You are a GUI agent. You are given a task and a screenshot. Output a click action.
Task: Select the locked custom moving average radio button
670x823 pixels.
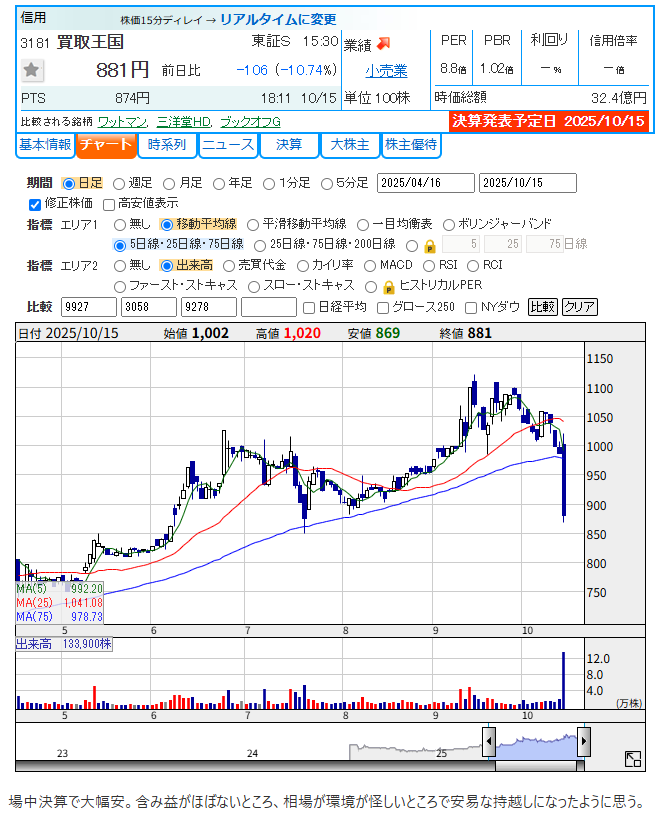point(412,245)
